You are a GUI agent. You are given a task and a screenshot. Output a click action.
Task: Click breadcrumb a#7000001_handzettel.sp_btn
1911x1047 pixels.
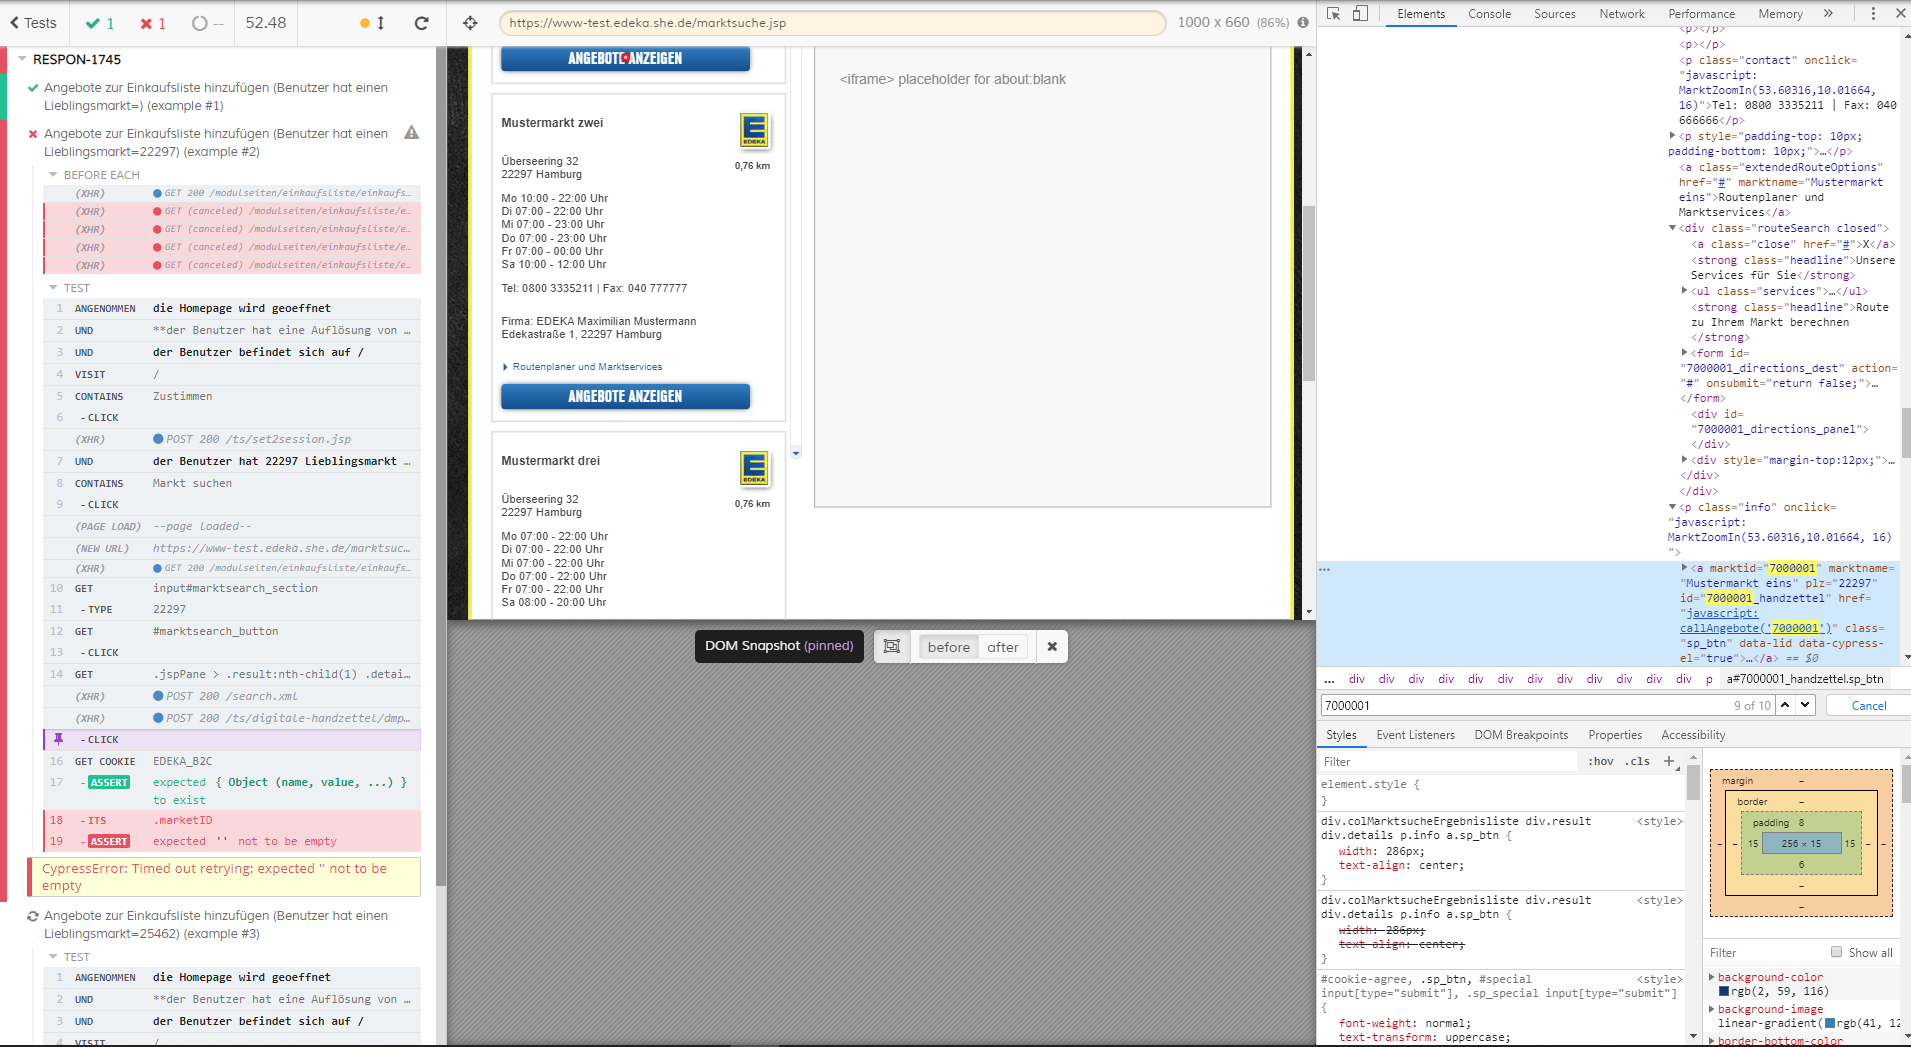pyautogui.click(x=1805, y=679)
